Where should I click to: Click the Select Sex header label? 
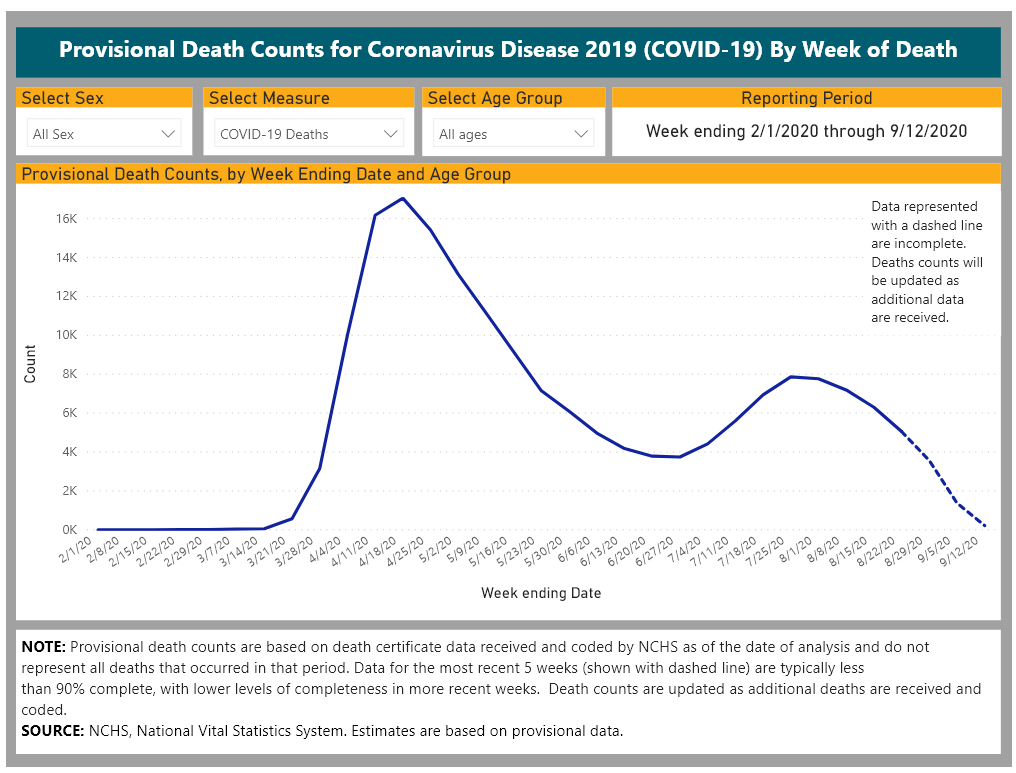(63, 98)
